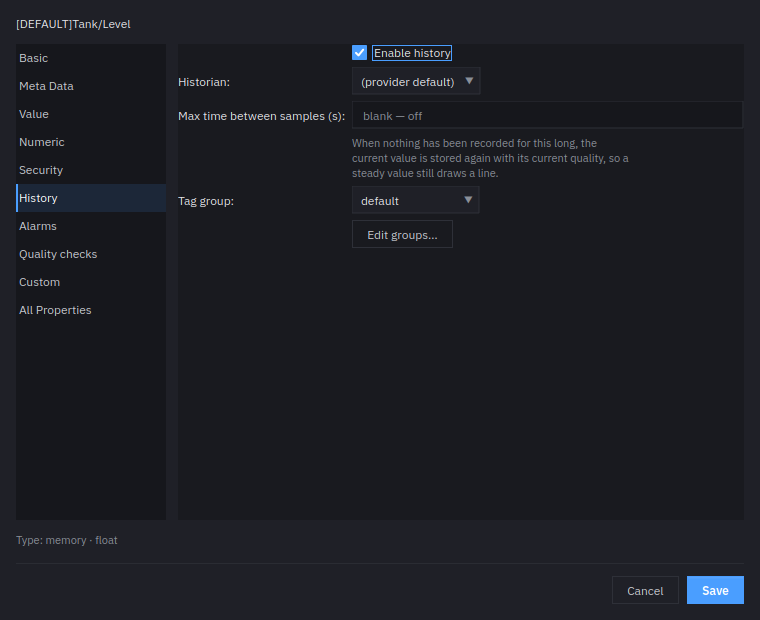This screenshot has width=760, height=620.
Task: Go to the Security section
Action: point(91,170)
